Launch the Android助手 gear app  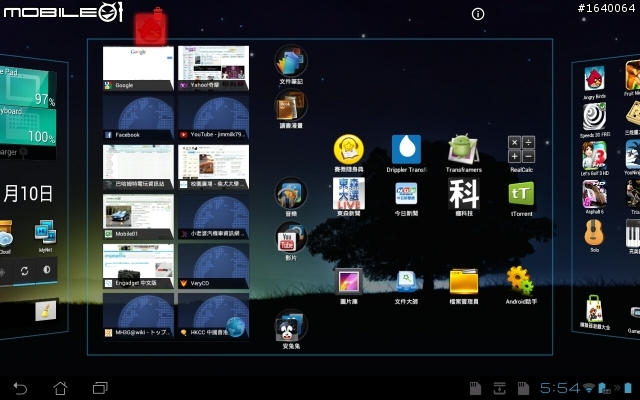click(x=520, y=280)
